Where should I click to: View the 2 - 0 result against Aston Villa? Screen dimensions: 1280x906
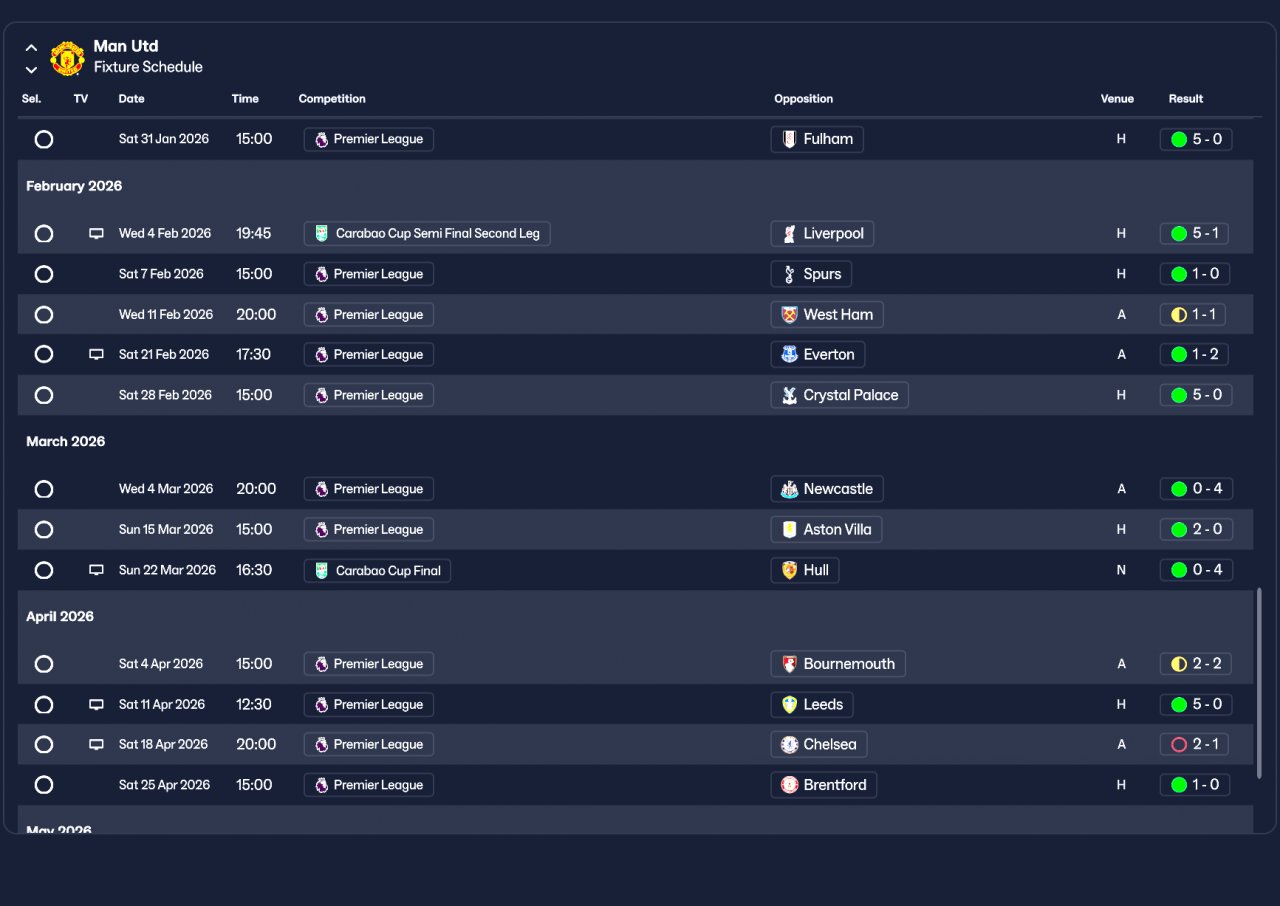[x=1196, y=529]
